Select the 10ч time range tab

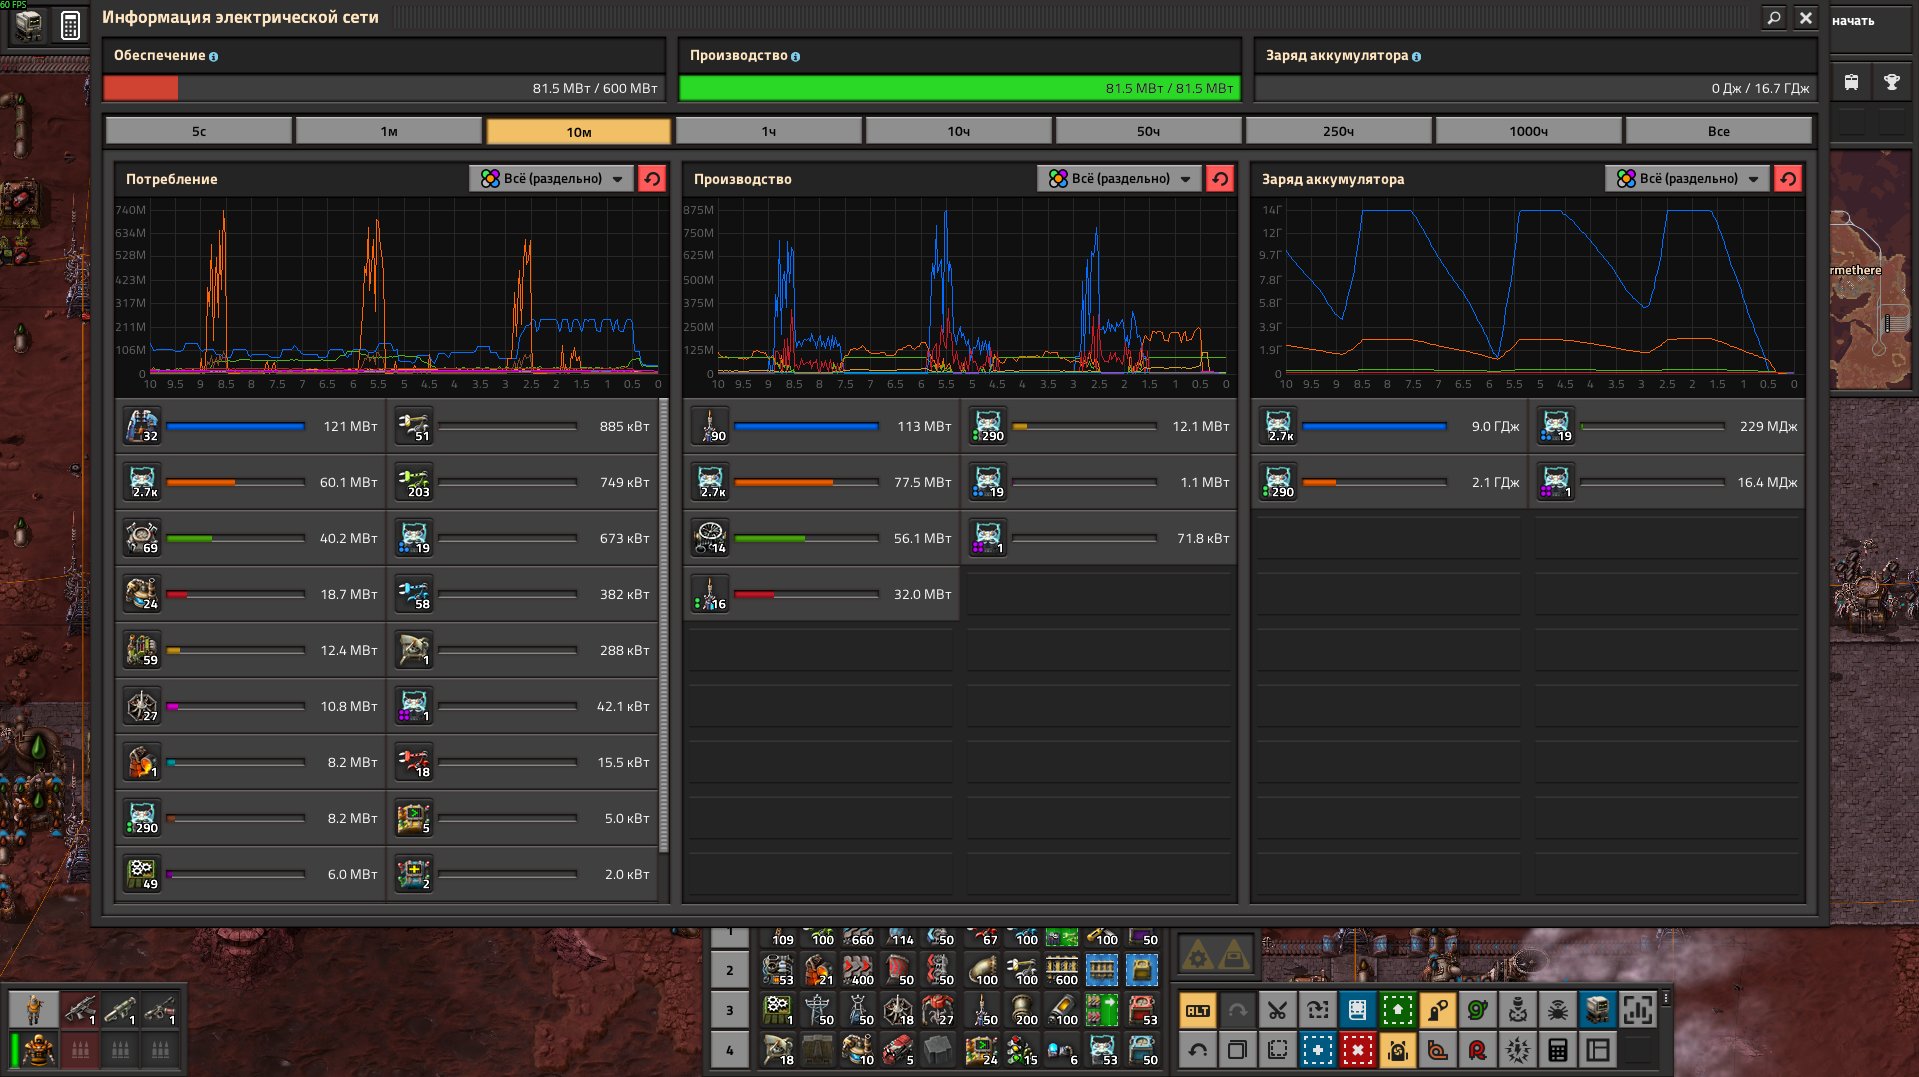pos(959,131)
